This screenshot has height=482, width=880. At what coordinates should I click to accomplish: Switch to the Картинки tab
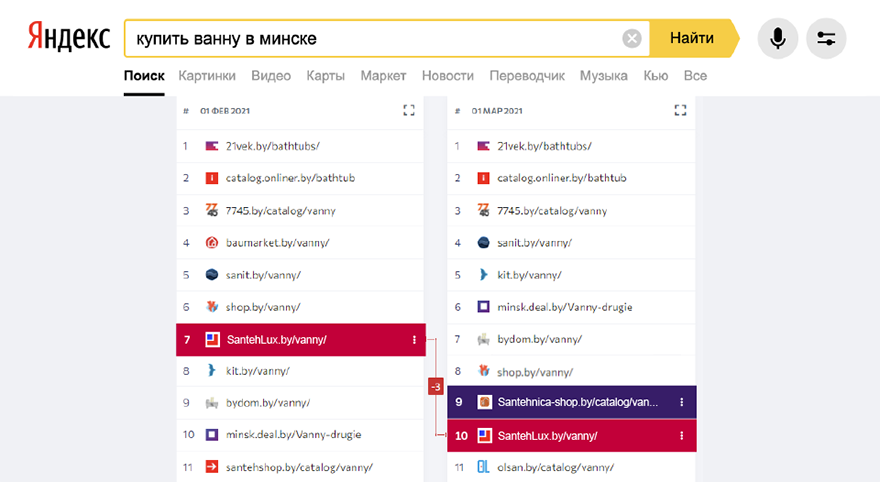point(207,76)
